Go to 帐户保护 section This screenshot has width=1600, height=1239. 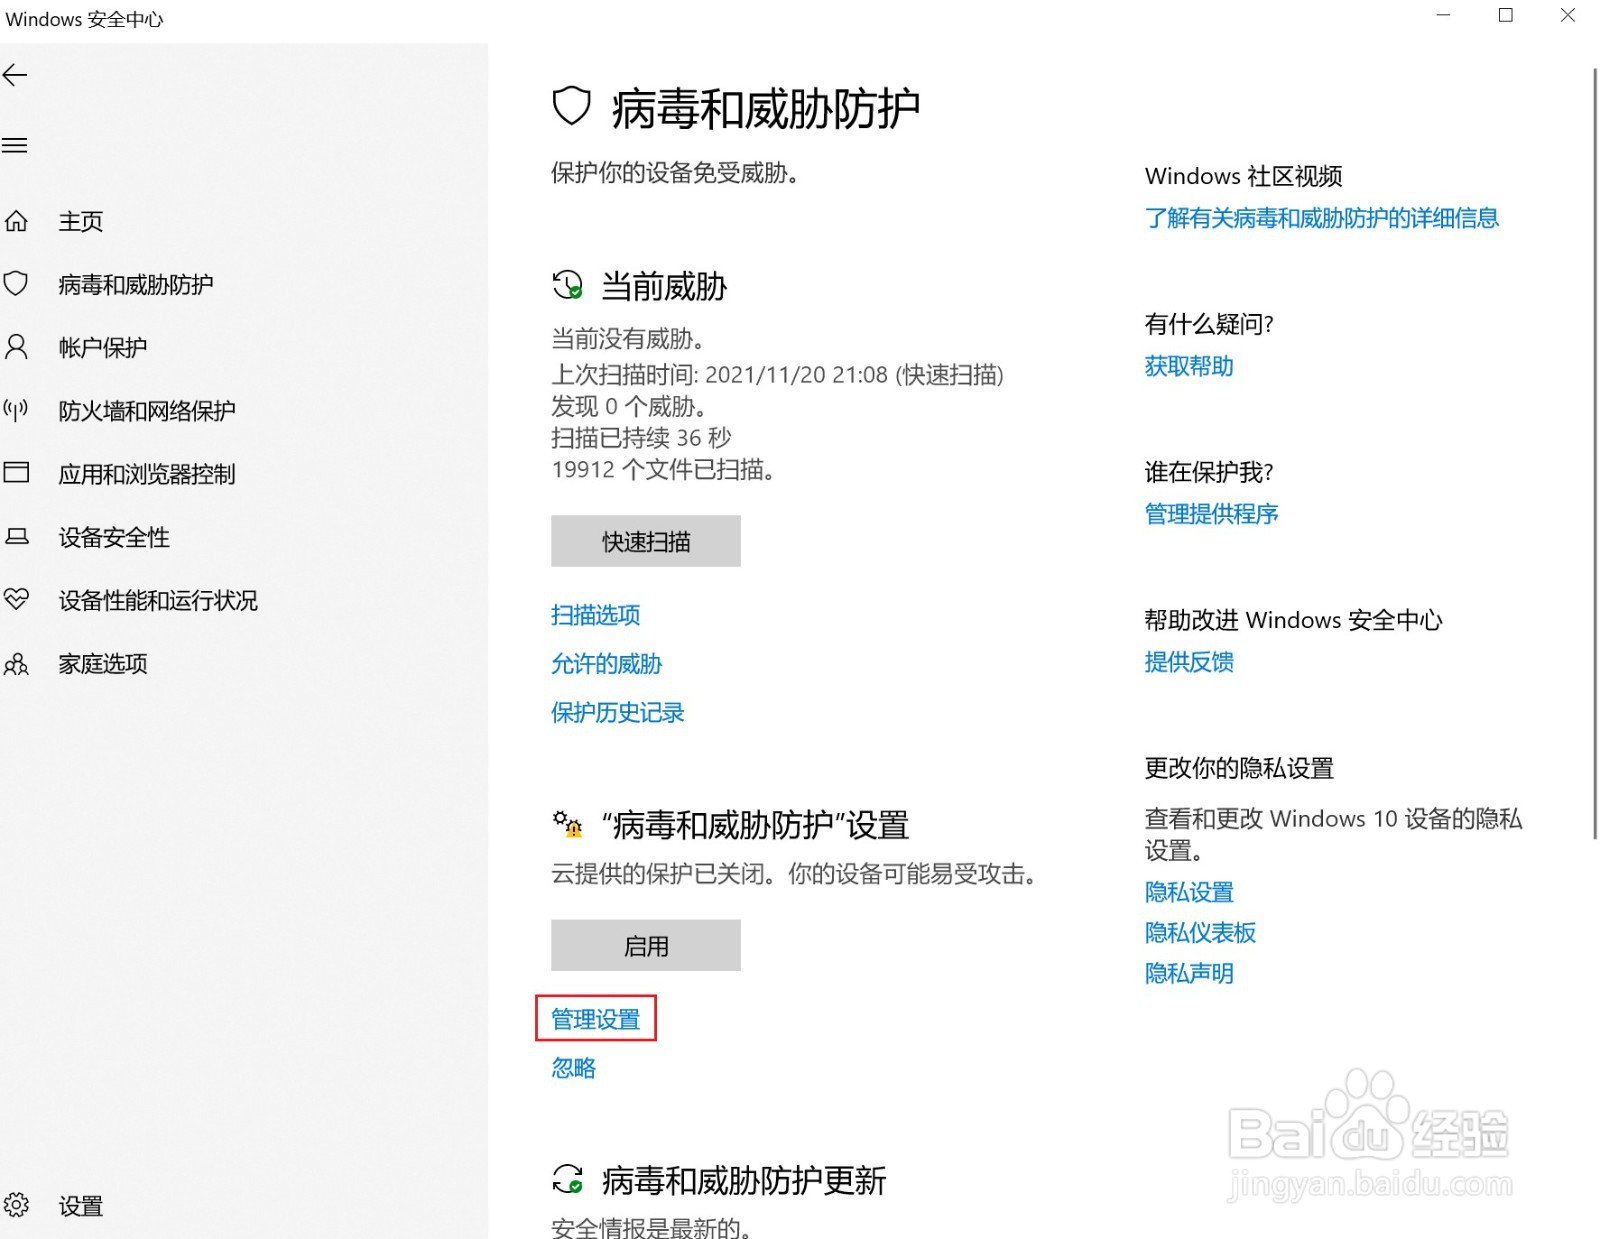click(x=103, y=347)
